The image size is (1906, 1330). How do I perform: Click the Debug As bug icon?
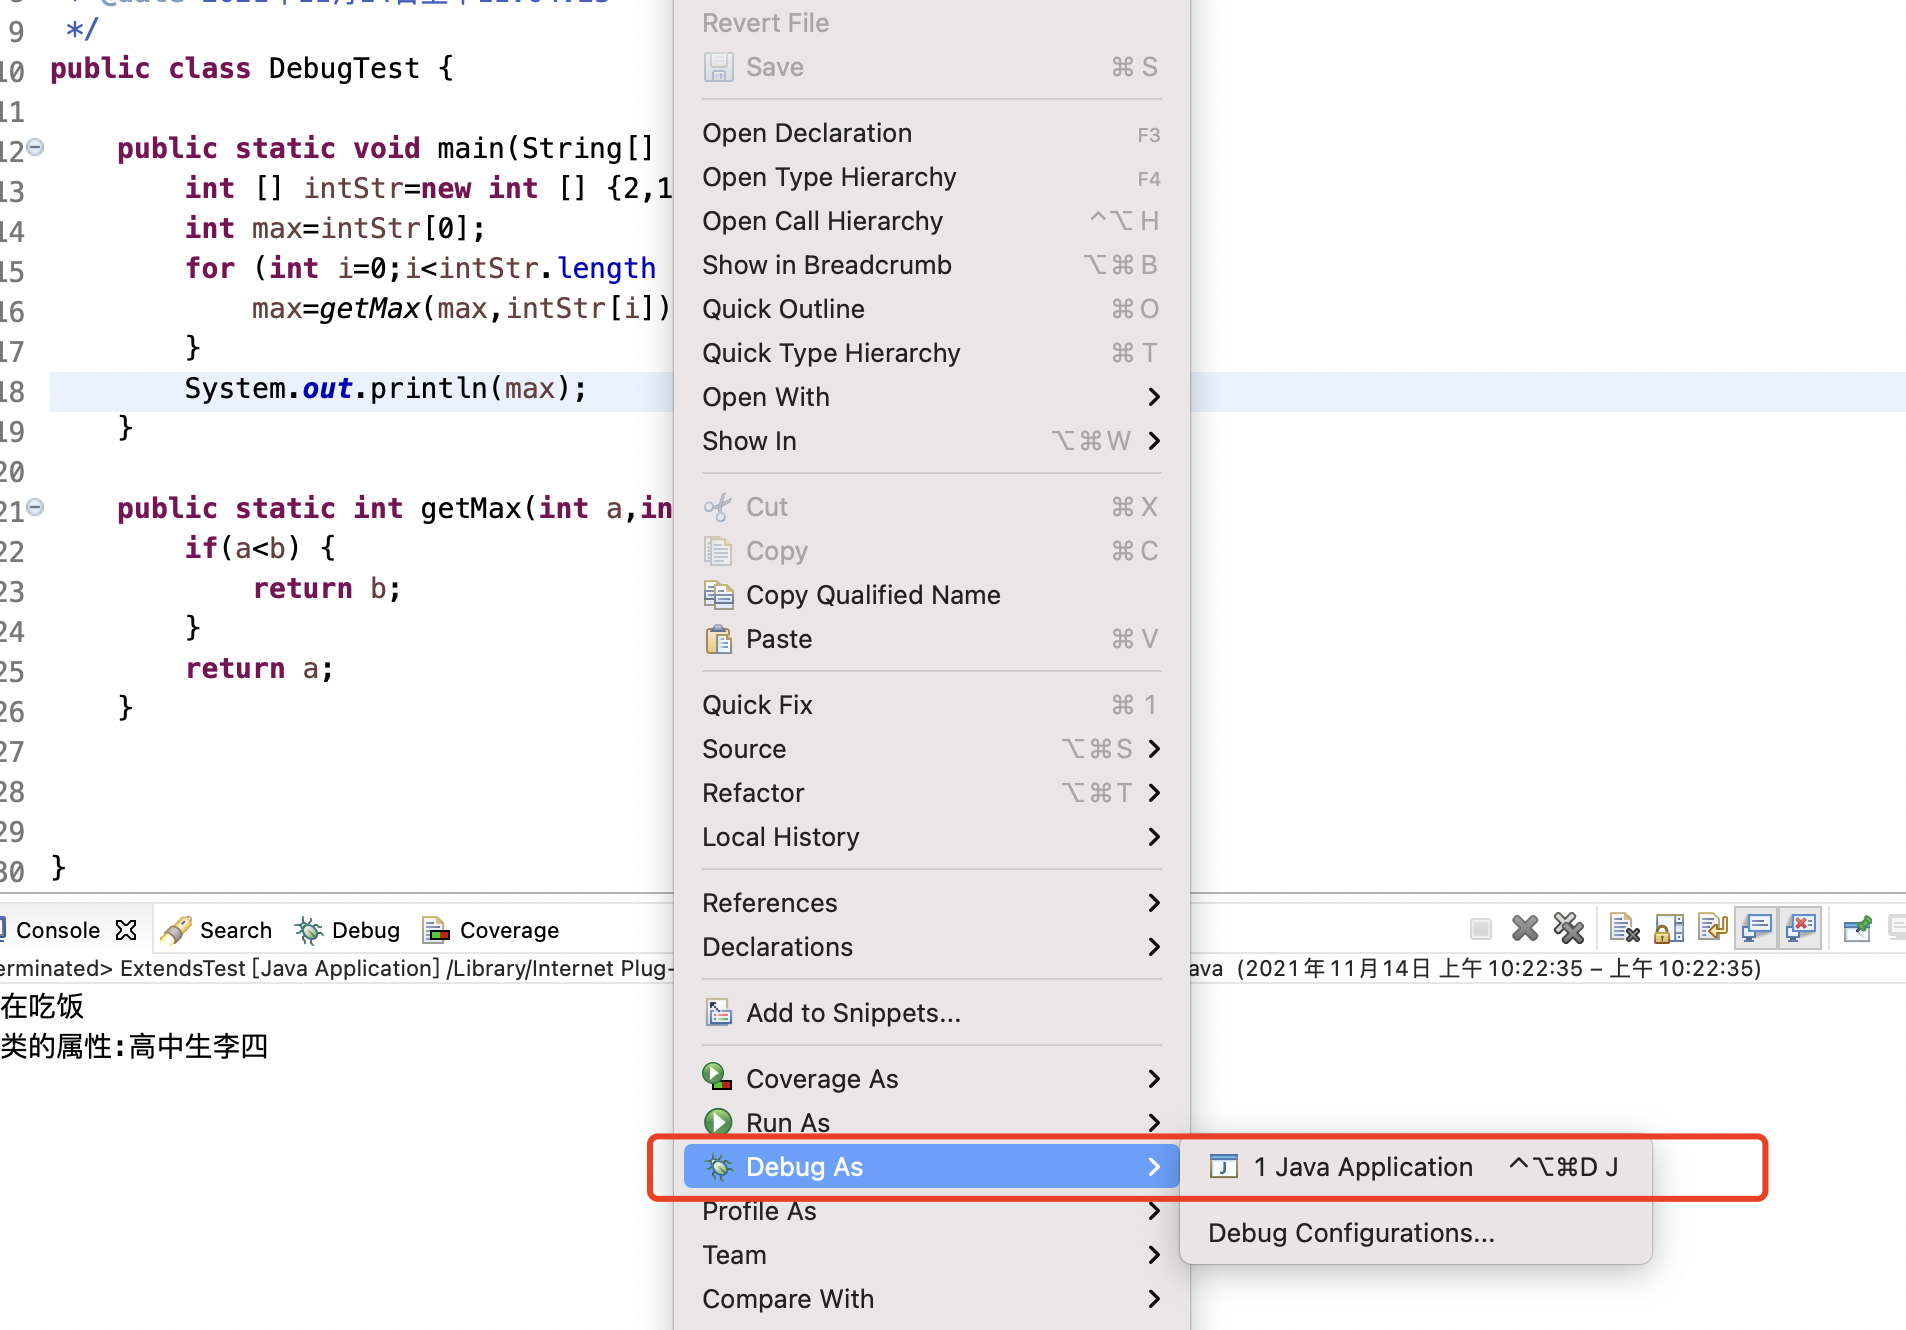(718, 1166)
